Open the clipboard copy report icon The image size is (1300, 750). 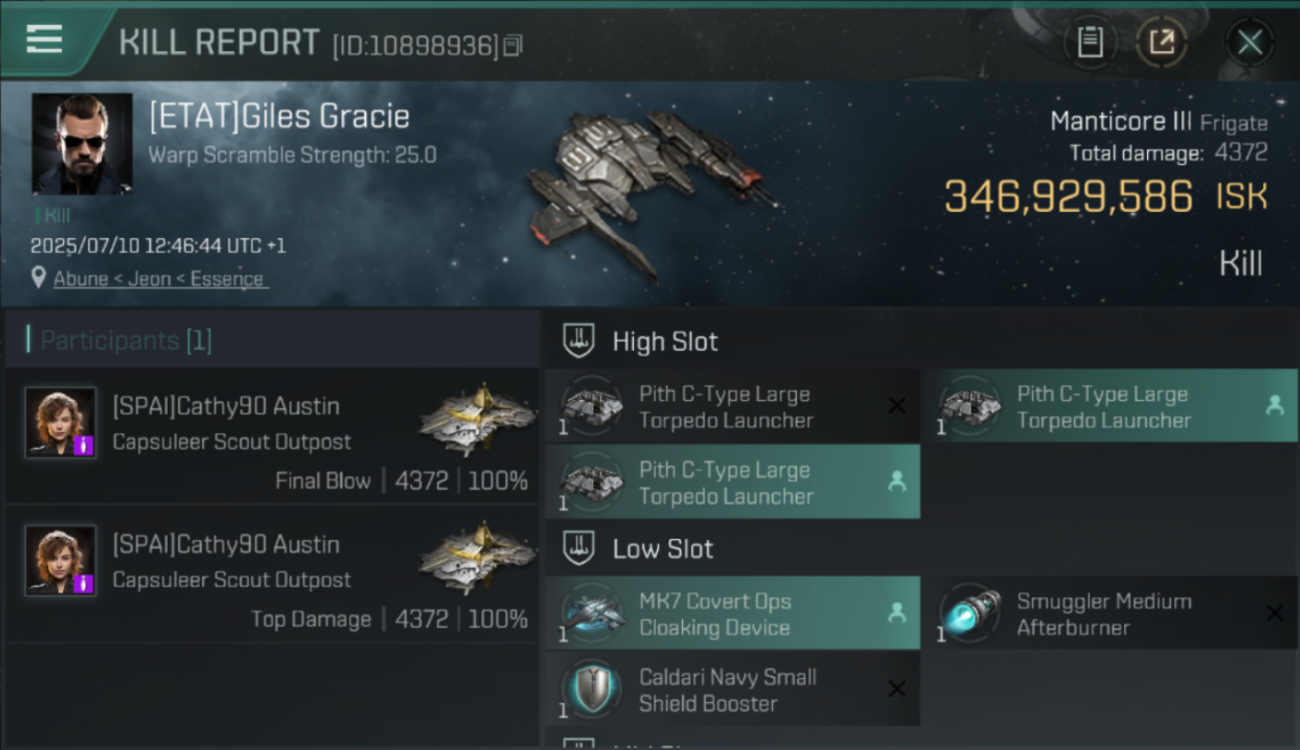point(1090,42)
